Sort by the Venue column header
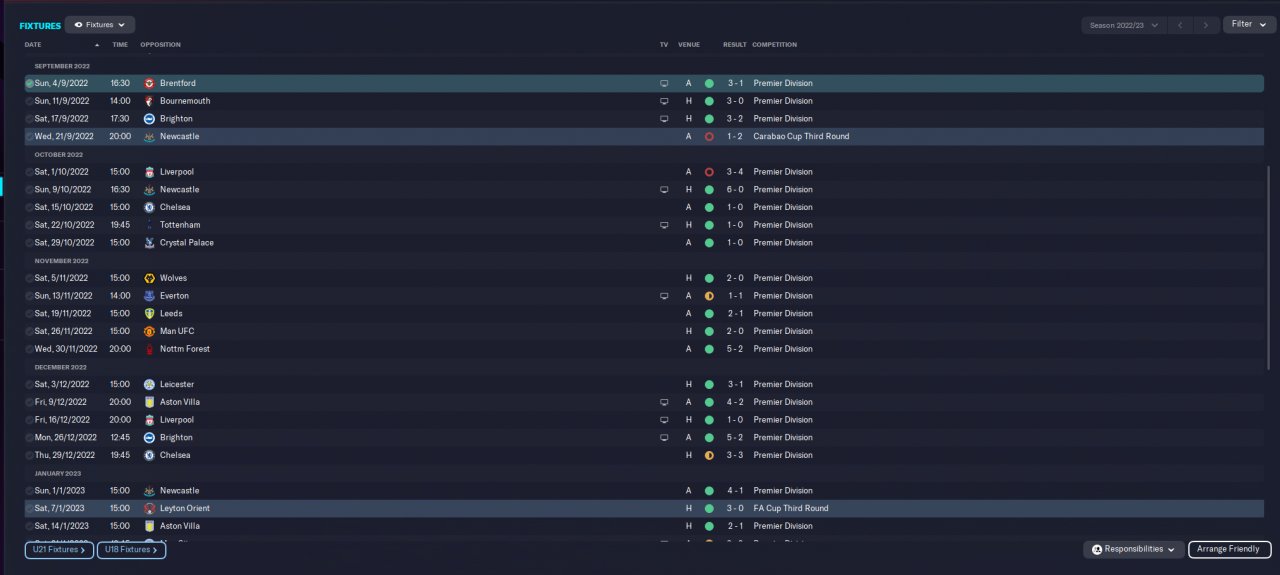1280x575 pixels. 689,45
